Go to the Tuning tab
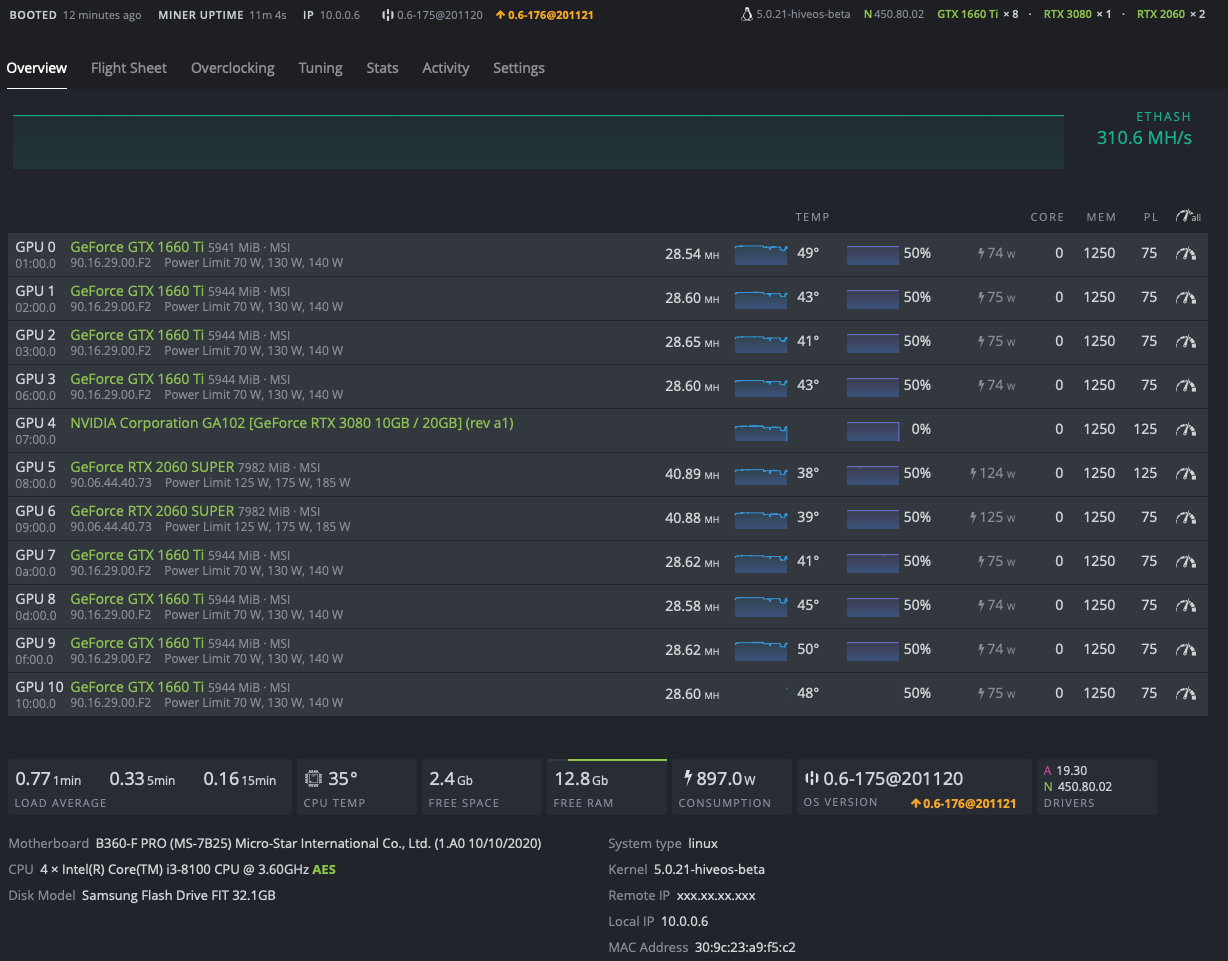This screenshot has height=961, width=1228. point(320,68)
